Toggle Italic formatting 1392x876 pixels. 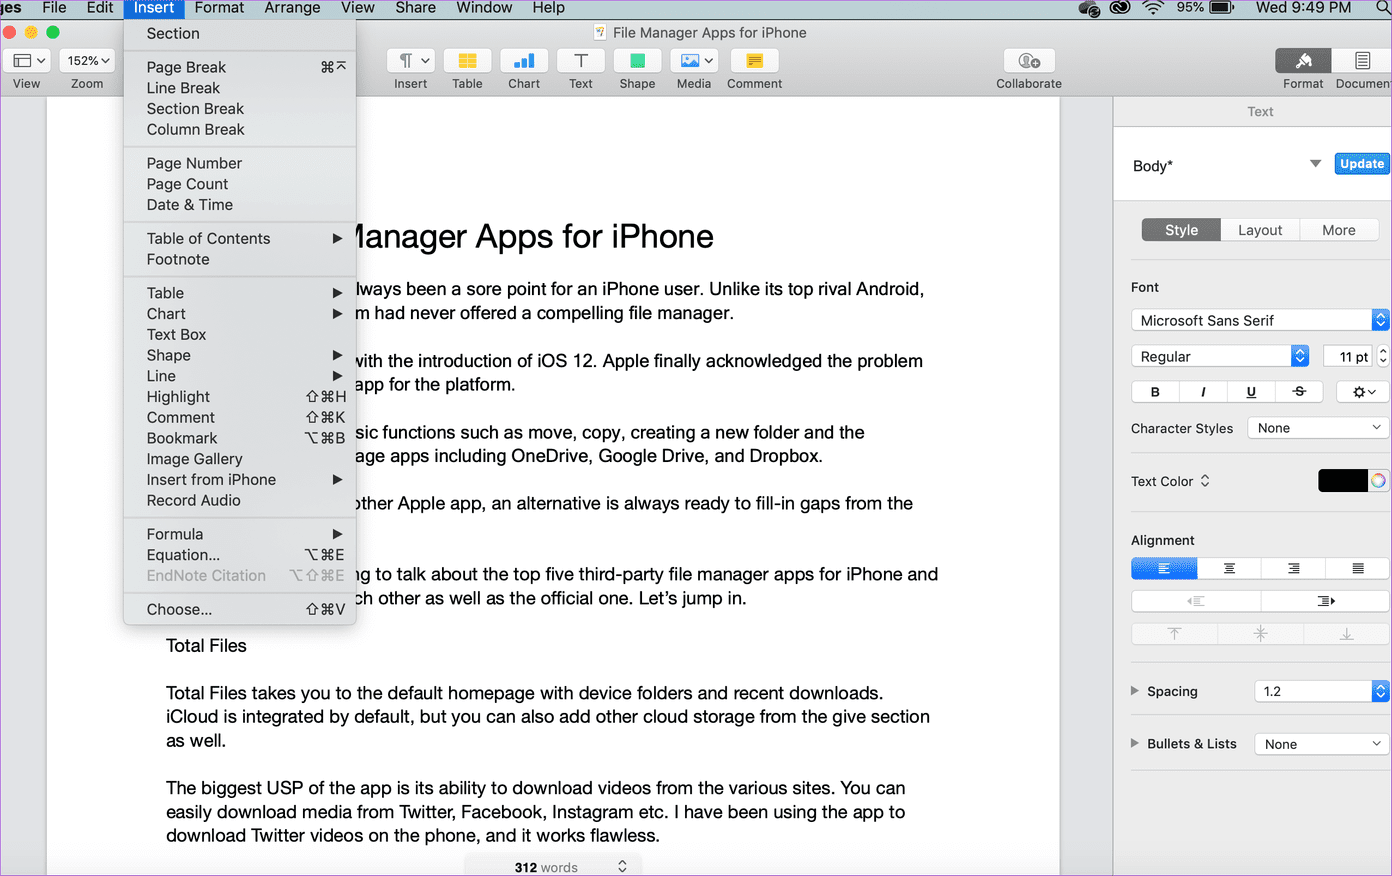pyautogui.click(x=1203, y=392)
